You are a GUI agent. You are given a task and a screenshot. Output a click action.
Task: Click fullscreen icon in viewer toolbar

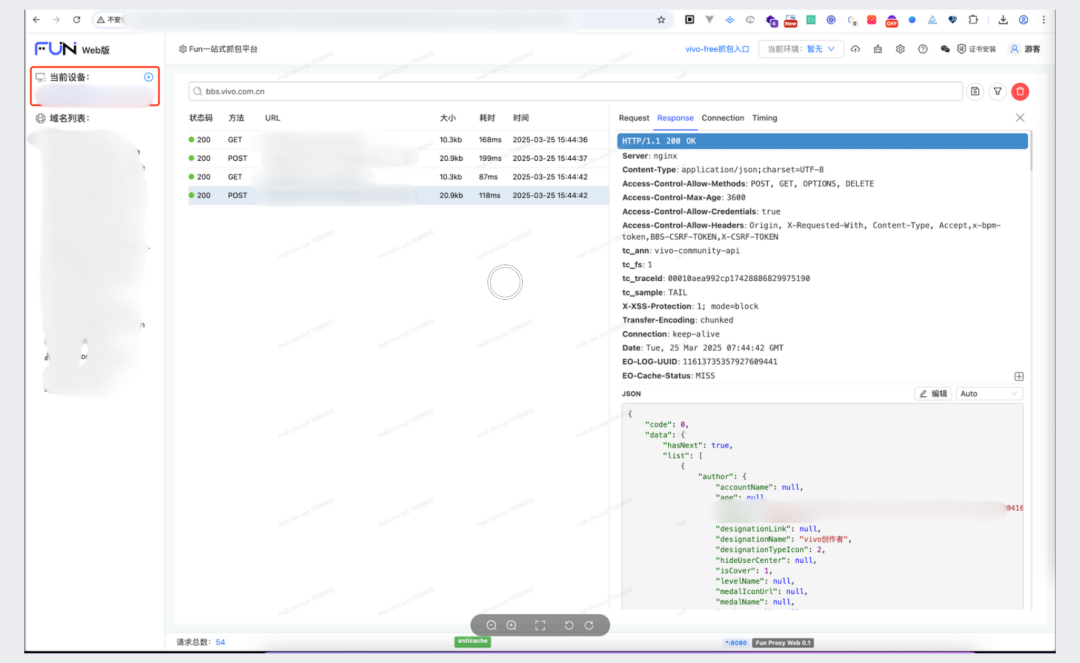[x=540, y=625]
